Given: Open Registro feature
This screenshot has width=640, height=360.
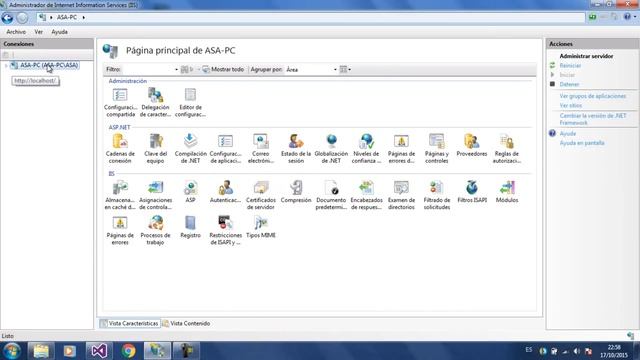Looking at the screenshot, I should point(190,227).
